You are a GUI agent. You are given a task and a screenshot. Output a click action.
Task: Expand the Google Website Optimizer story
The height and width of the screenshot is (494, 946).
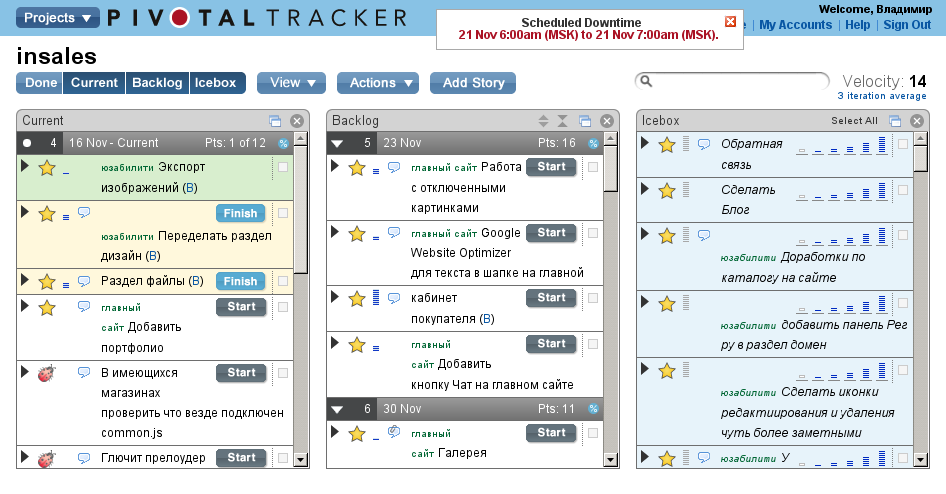(335, 231)
